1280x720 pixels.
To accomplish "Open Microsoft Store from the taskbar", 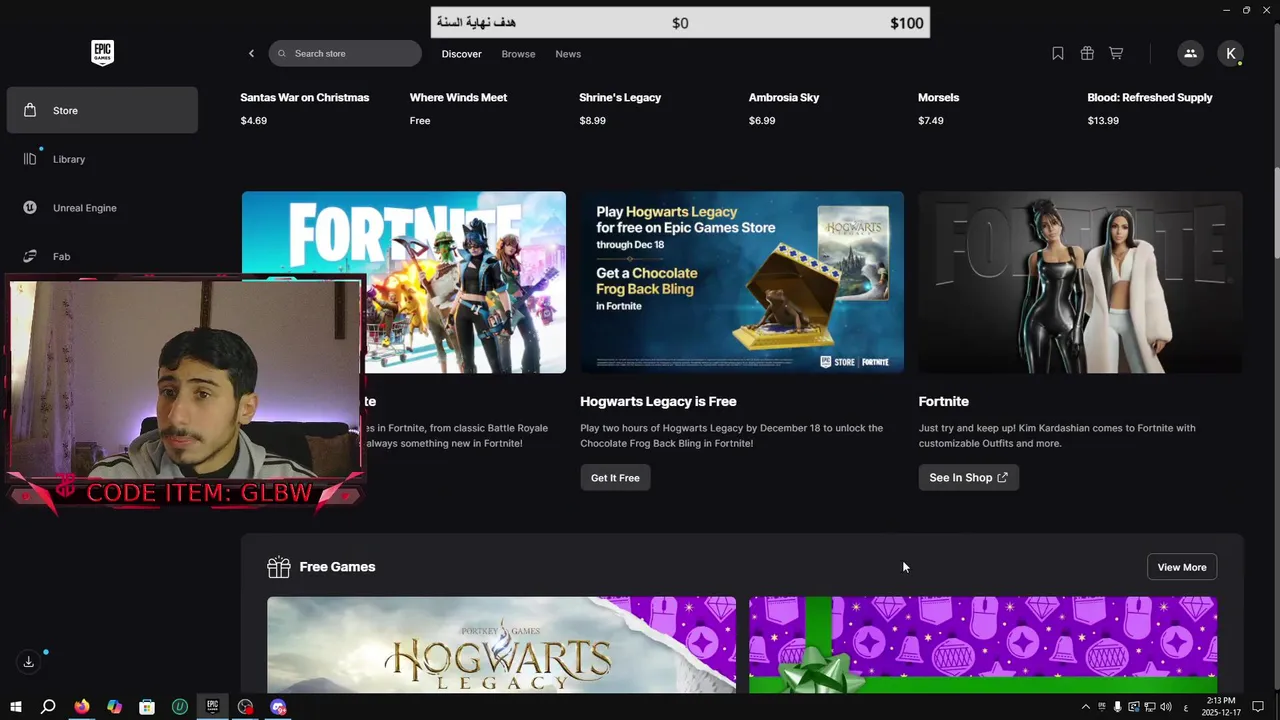I will point(147,707).
